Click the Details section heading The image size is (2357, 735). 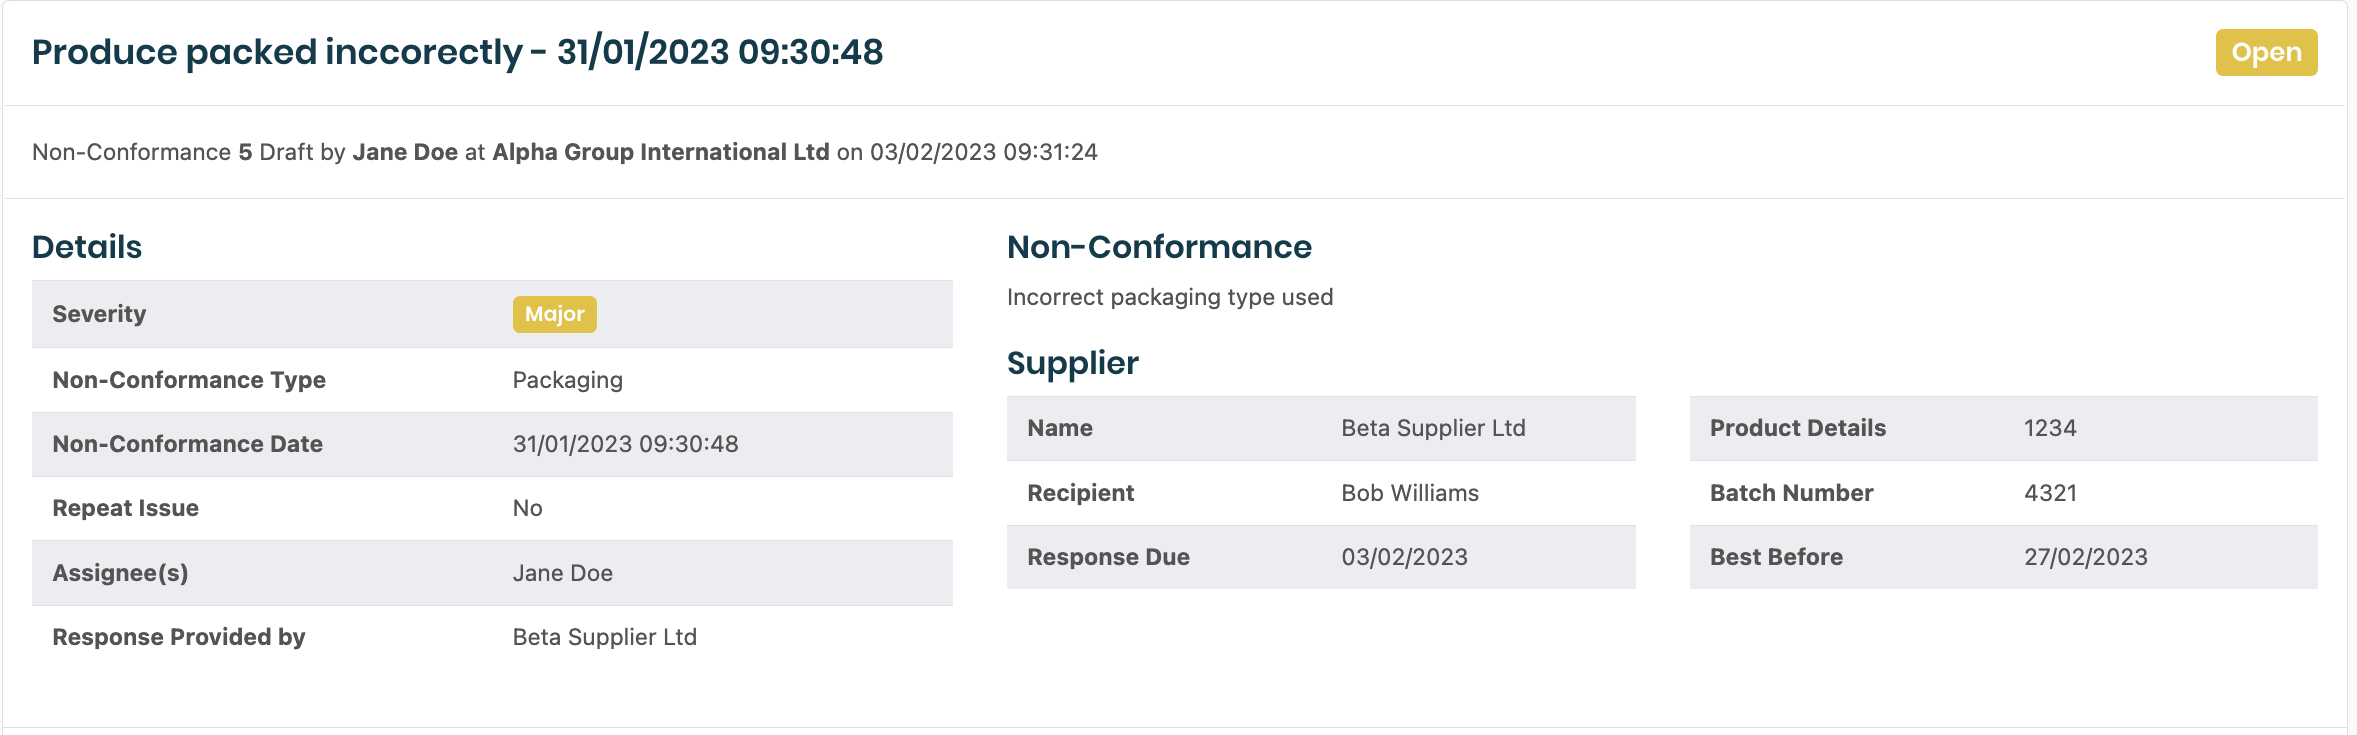coord(87,247)
